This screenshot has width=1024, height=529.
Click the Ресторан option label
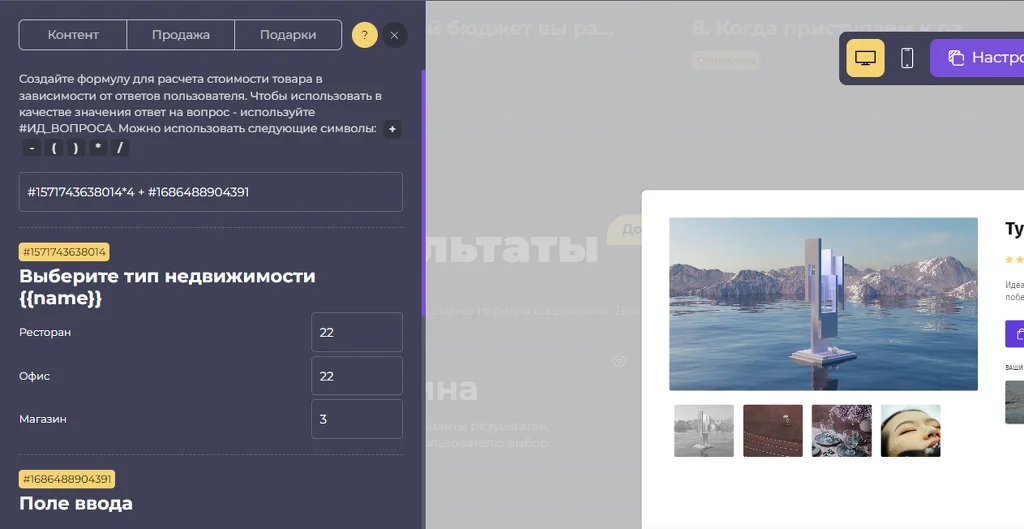pos(45,332)
